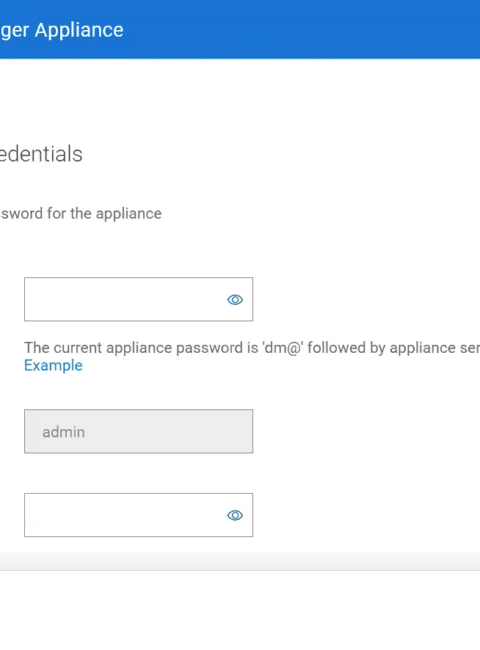480x650 pixels.
Task: Open the Example link under the password hint
Action: tap(53, 366)
